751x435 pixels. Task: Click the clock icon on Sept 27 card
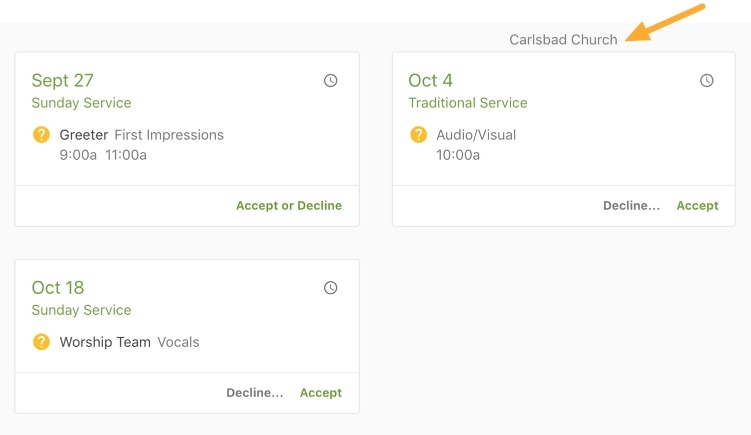330,80
